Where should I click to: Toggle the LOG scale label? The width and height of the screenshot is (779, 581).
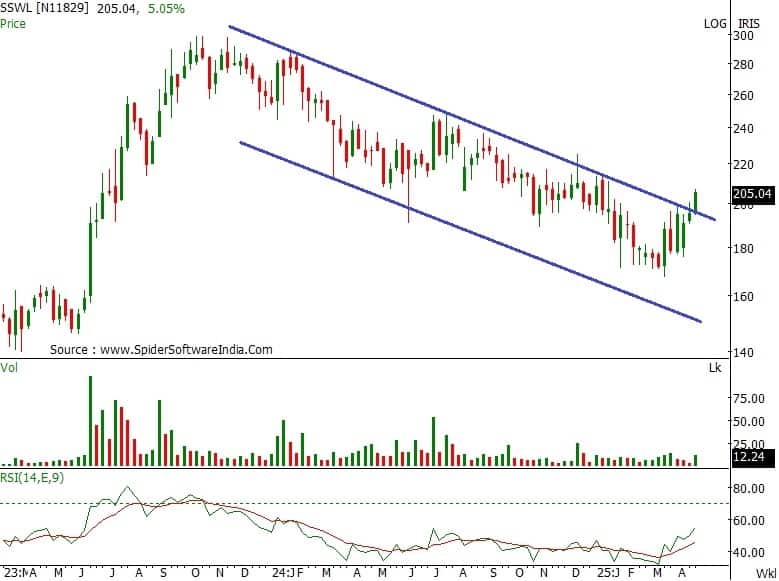(x=715, y=22)
